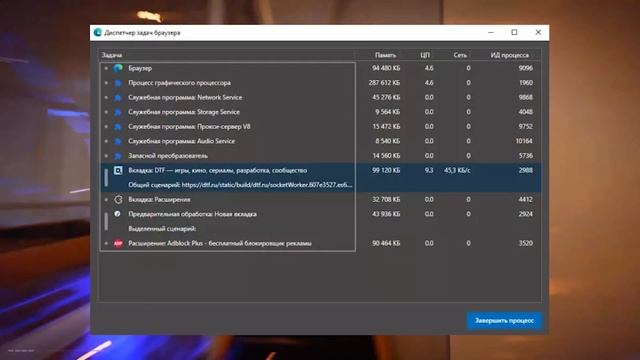Select the Вкладка: DTF task row

(x=320, y=170)
